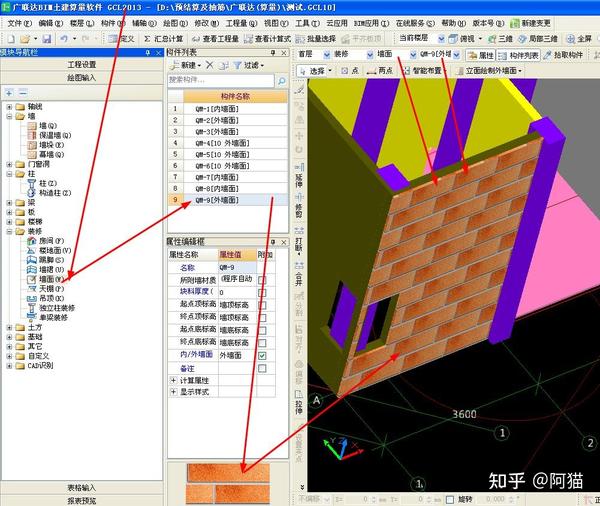
Task: Open 当前楼层 dropdown
Action: [441, 39]
